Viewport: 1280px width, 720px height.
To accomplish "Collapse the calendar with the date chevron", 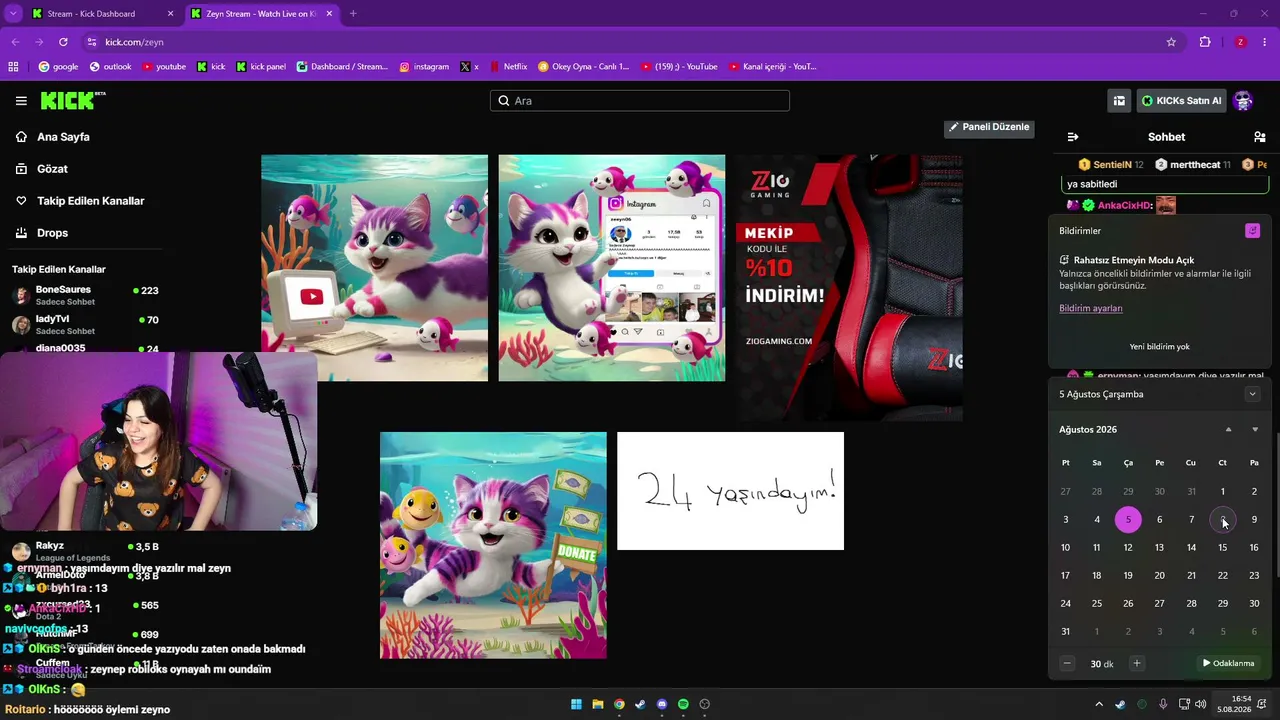I will point(1252,394).
